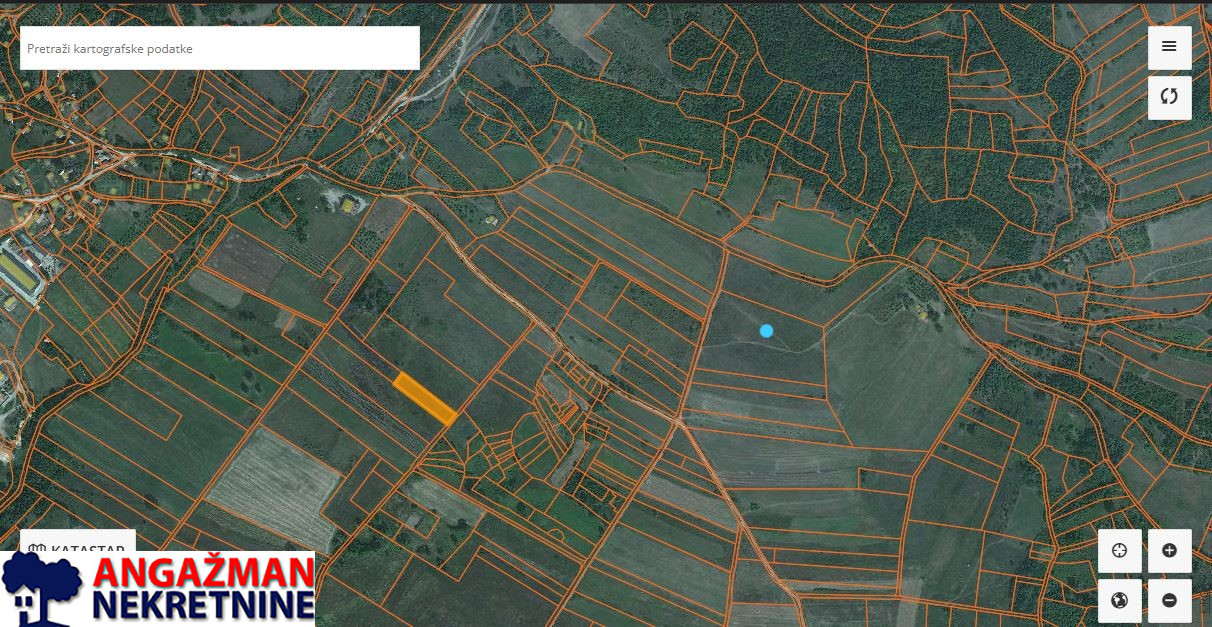Focus the 'Pretraži kartografske podatke' search box
1212x627 pixels.
[200, 48]
